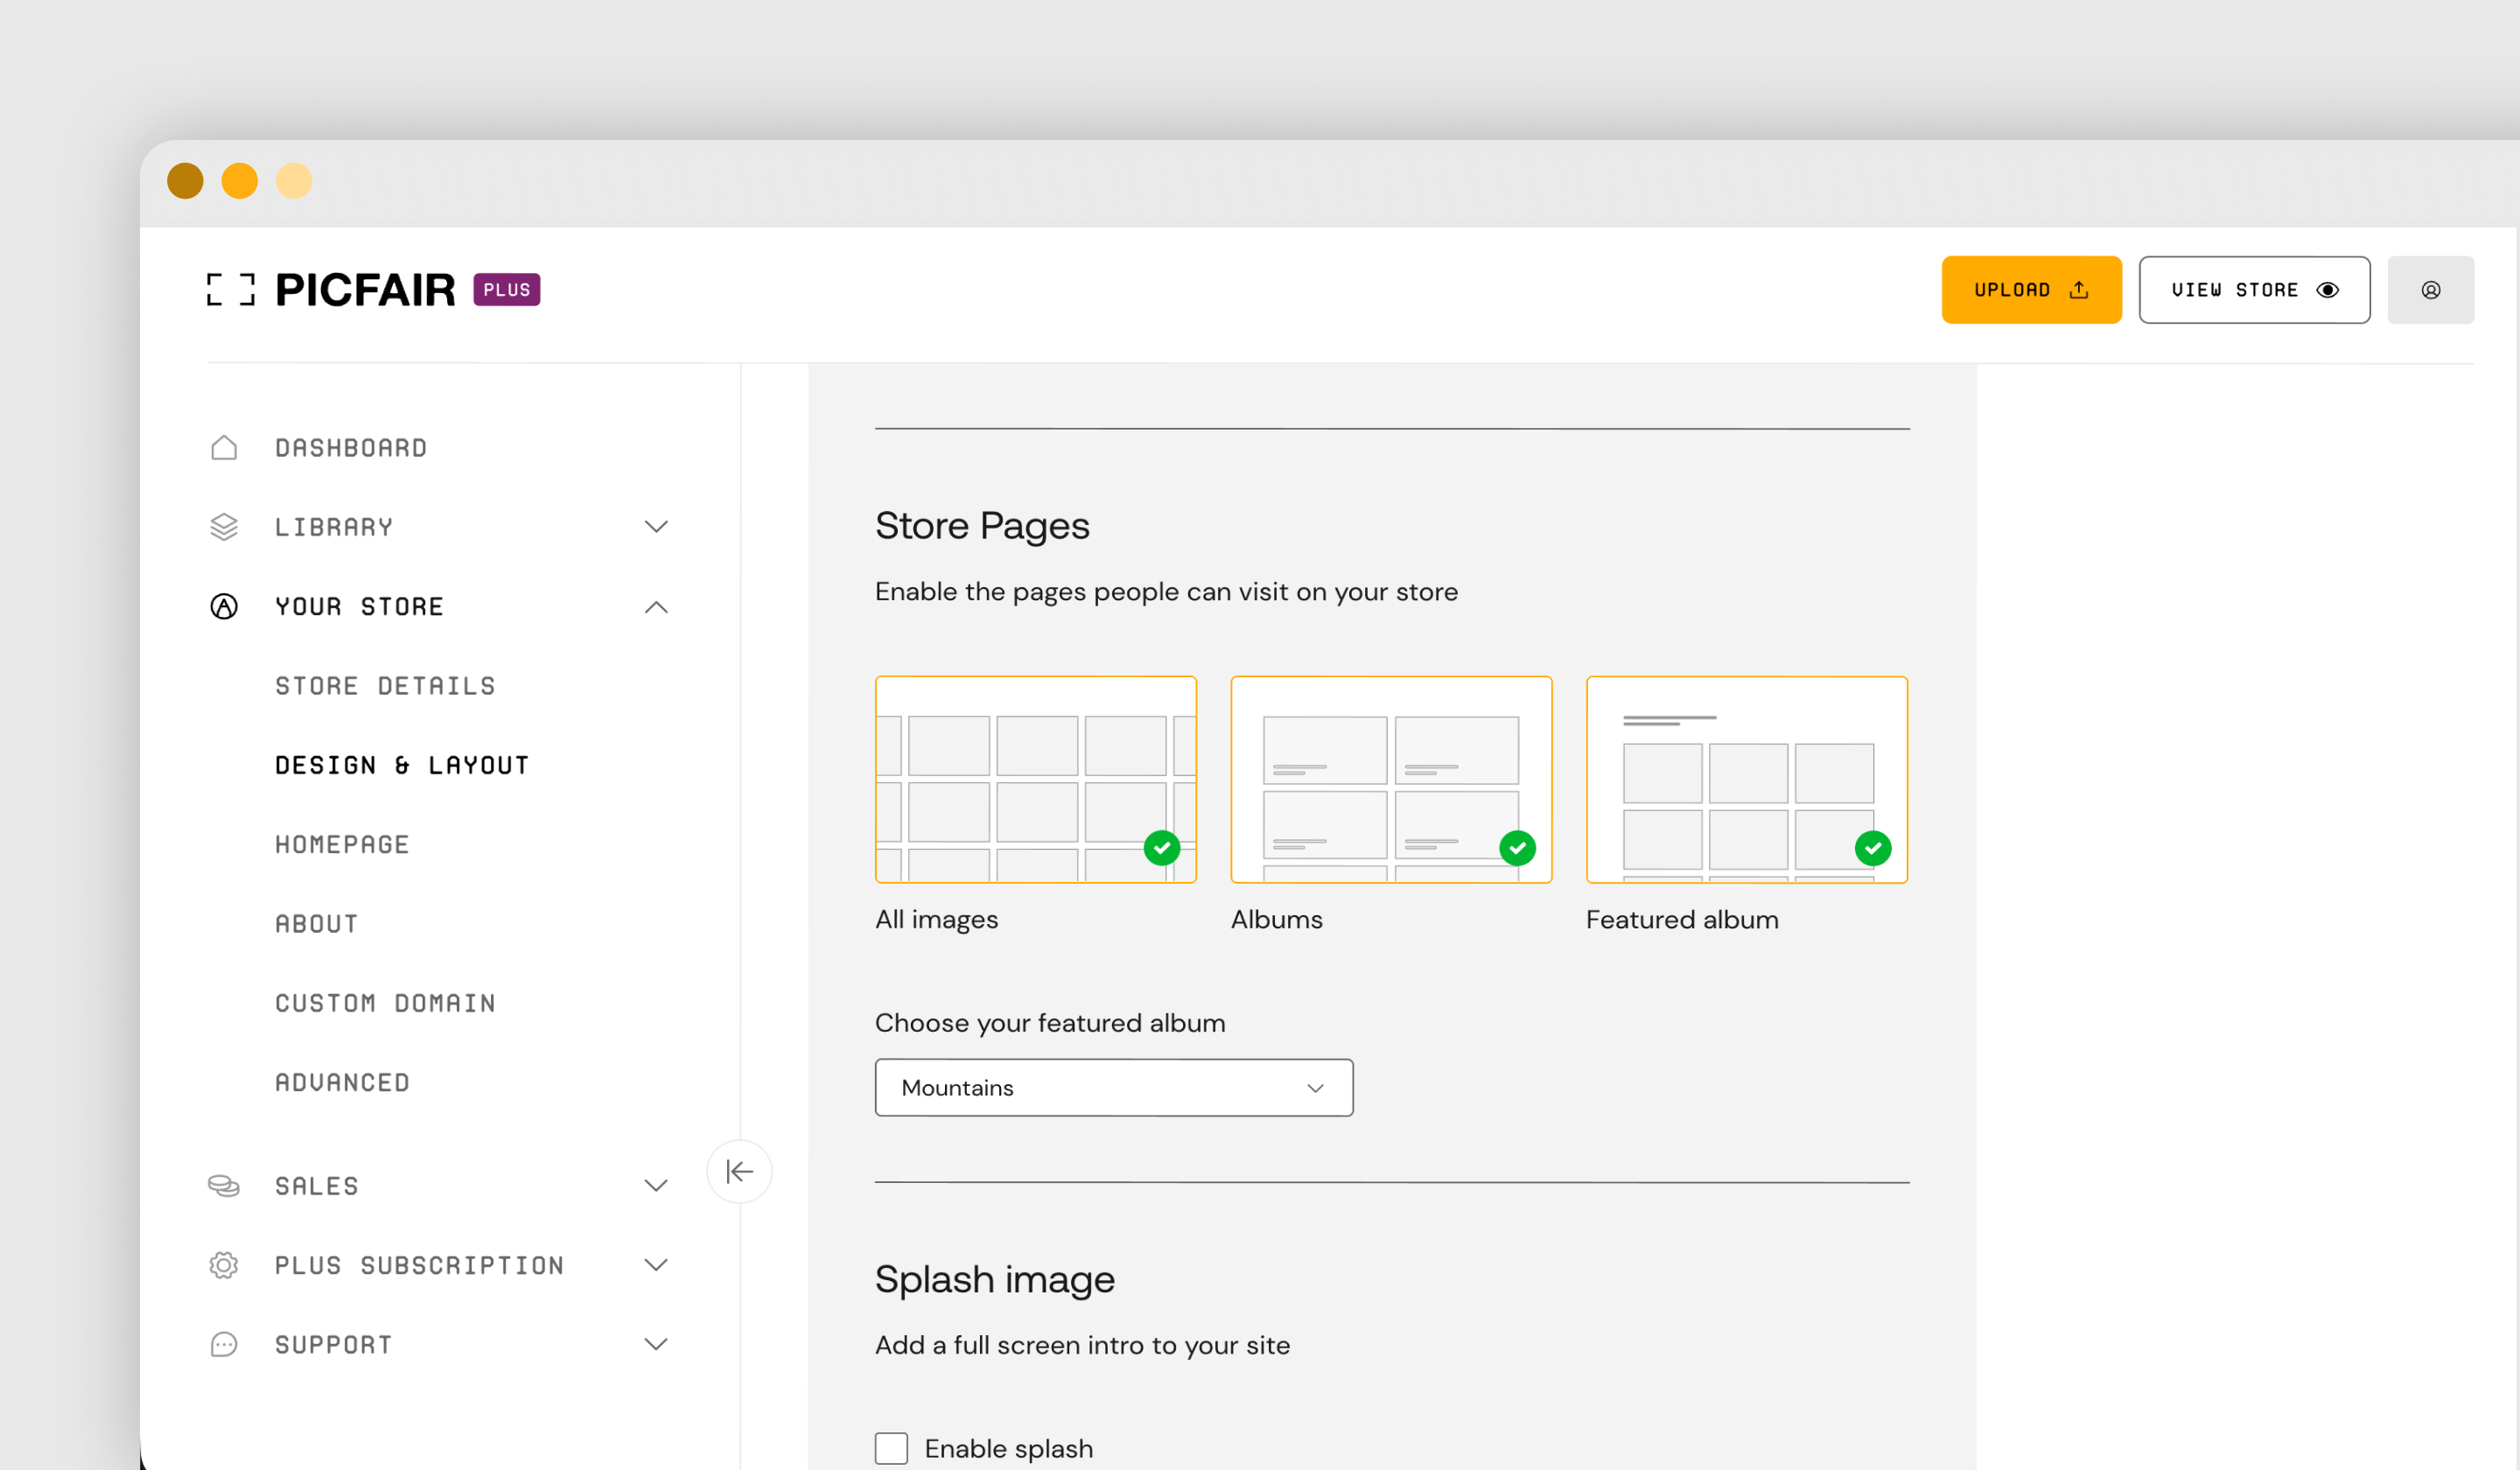Click the PLUS badge next to the logo
2520x1470 pixels.
(507, 290)
